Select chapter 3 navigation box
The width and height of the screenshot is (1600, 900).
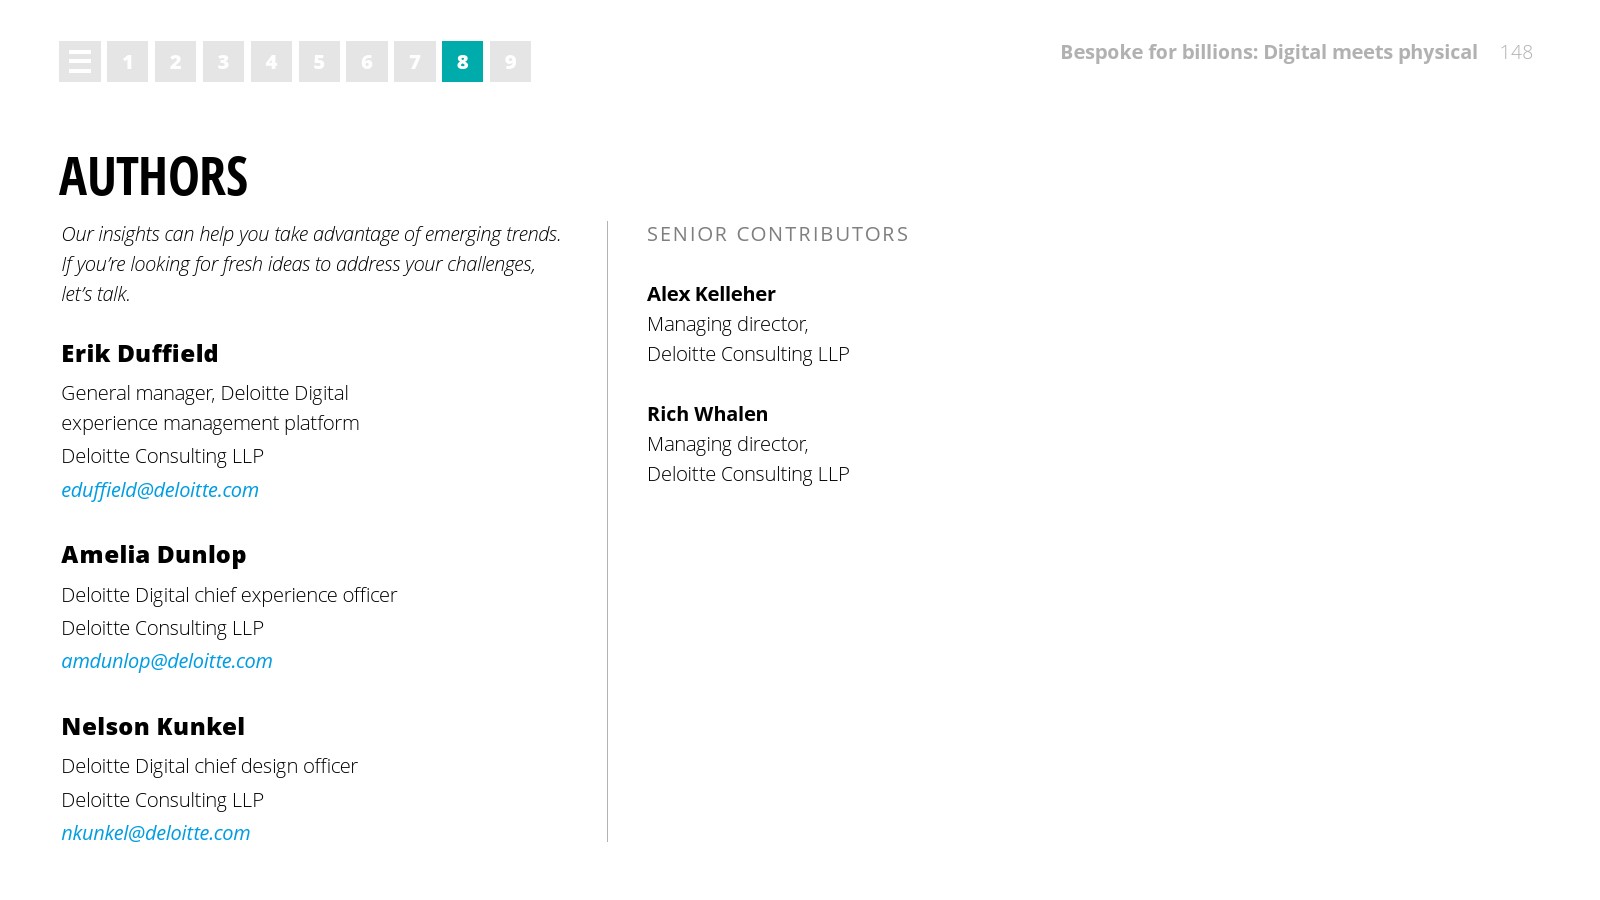(223, 62)
